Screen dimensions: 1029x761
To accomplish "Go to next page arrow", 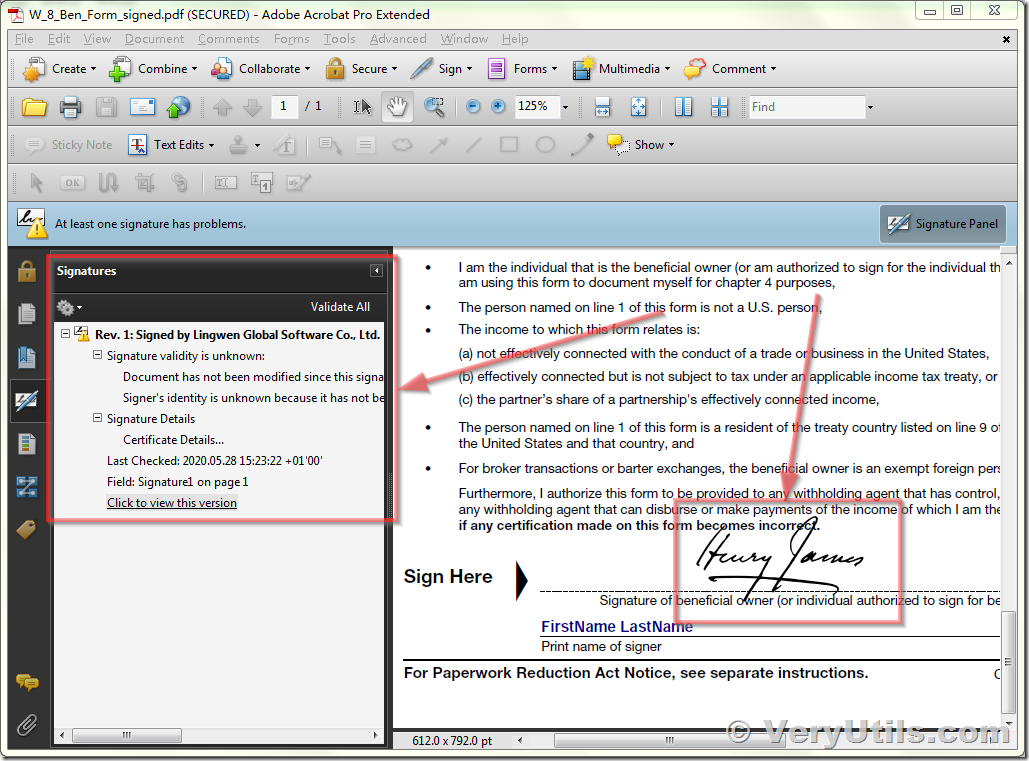I will pos(252,106).
